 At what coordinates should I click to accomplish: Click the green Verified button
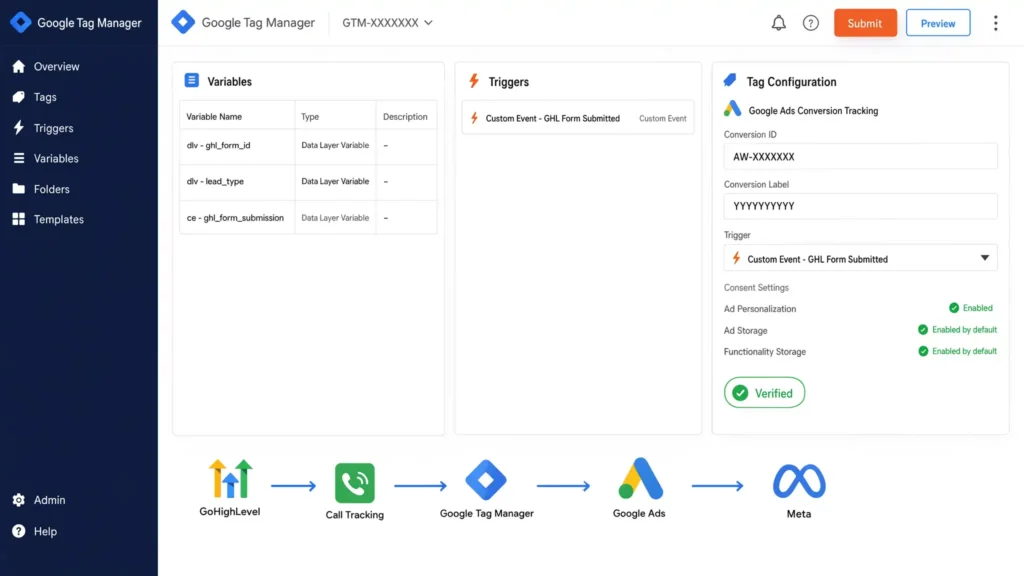764,392
